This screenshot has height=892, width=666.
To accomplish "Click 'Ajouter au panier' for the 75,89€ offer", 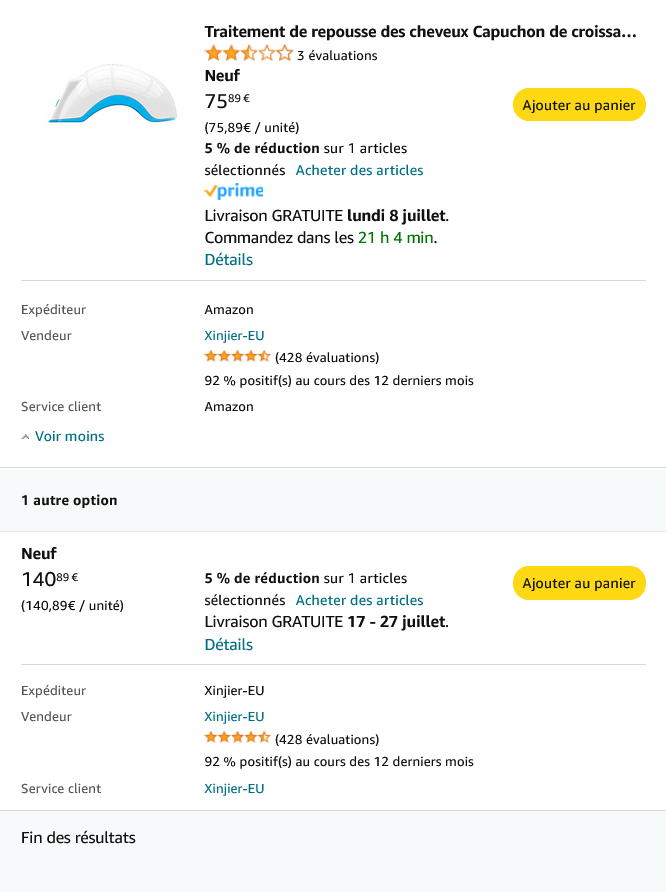I will (x=578, y=104).
